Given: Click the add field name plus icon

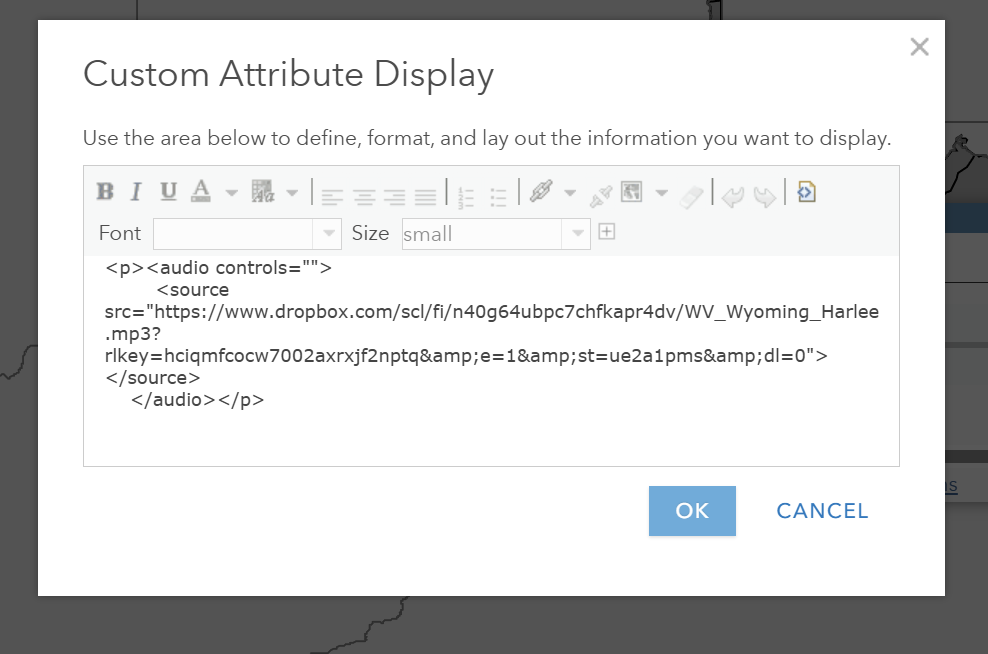Looking at the screenshot, I should [607, 232].
